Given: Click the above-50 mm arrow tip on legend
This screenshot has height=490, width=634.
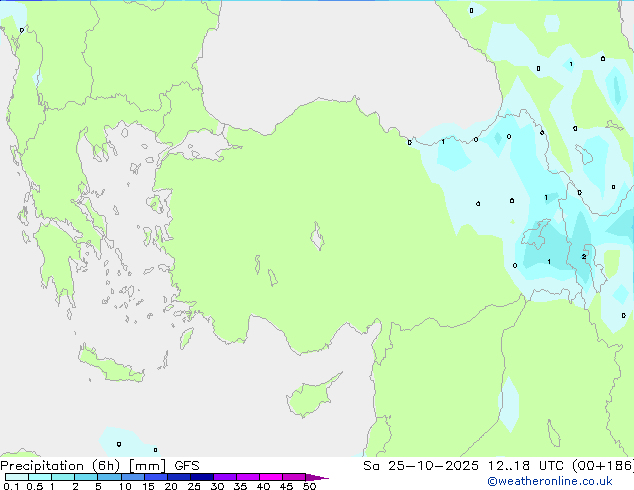Looking at the screenshot, I should [x=317, y=477].
